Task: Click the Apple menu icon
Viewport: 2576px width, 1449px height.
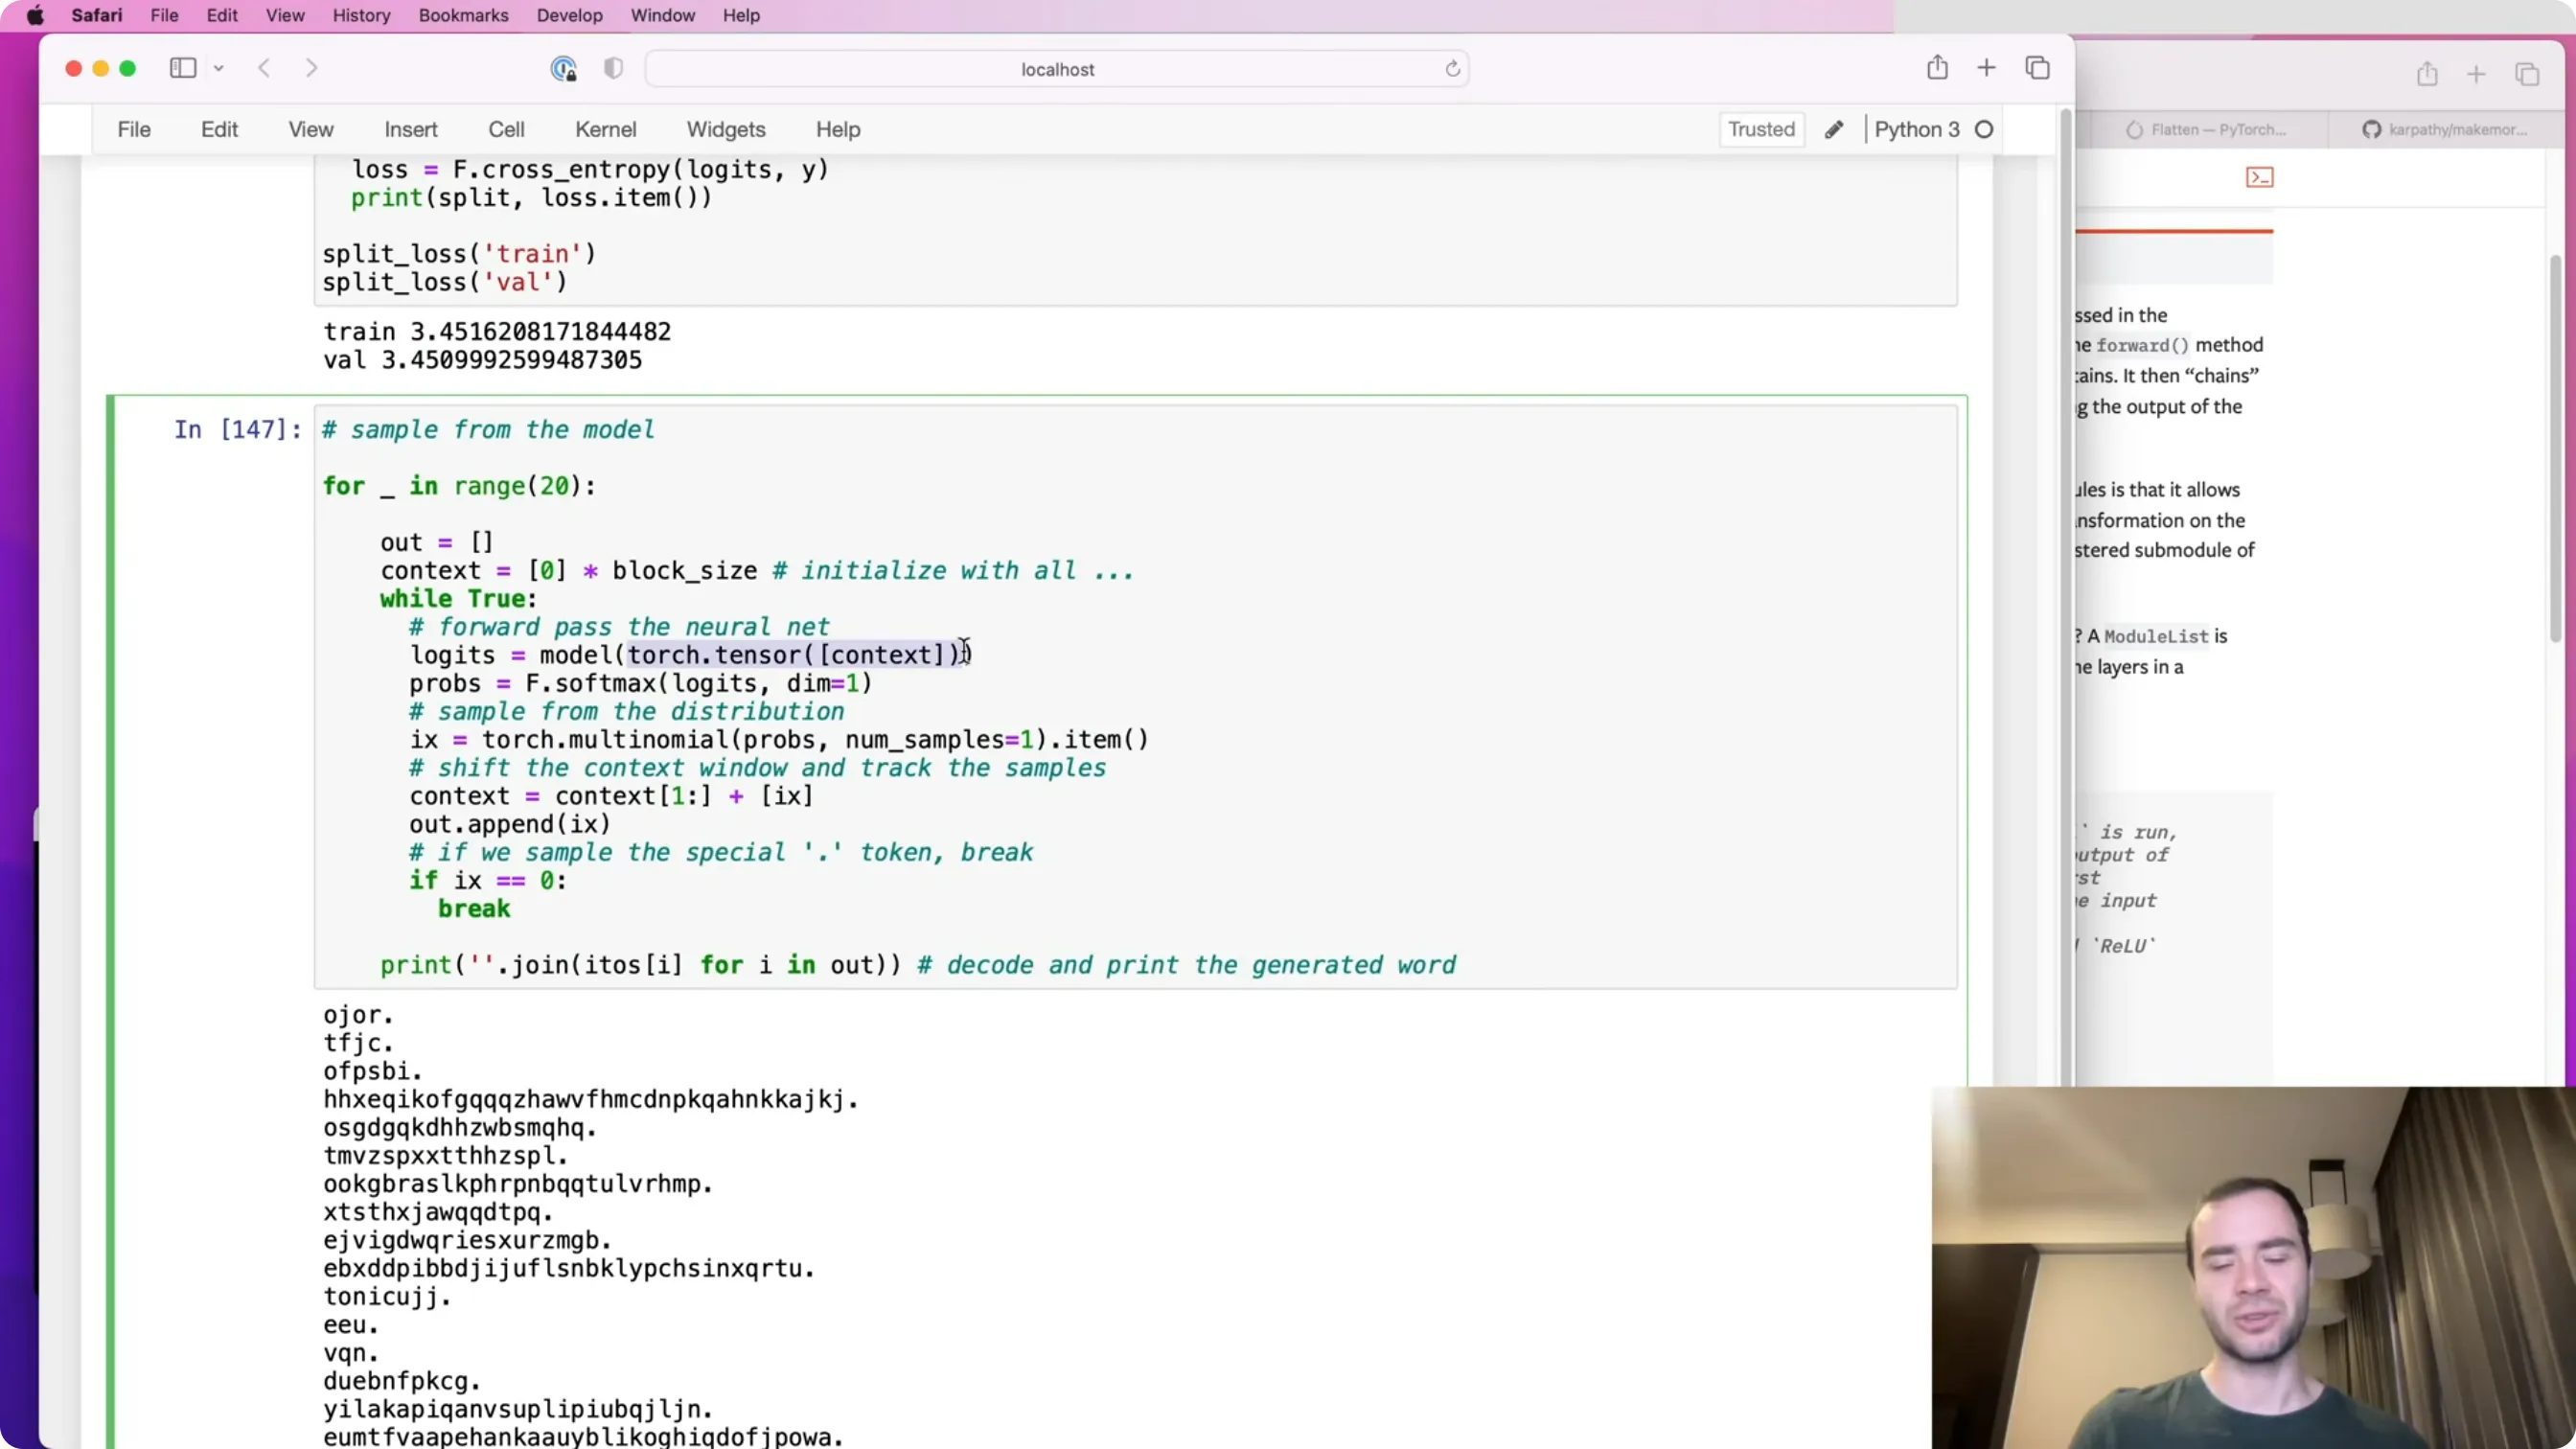Action: (35, 15)
